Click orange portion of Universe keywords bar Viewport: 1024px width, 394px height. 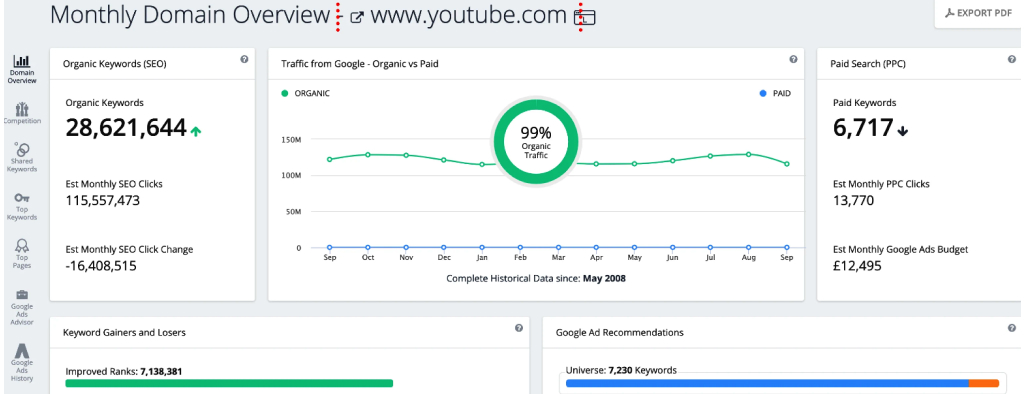984,383
